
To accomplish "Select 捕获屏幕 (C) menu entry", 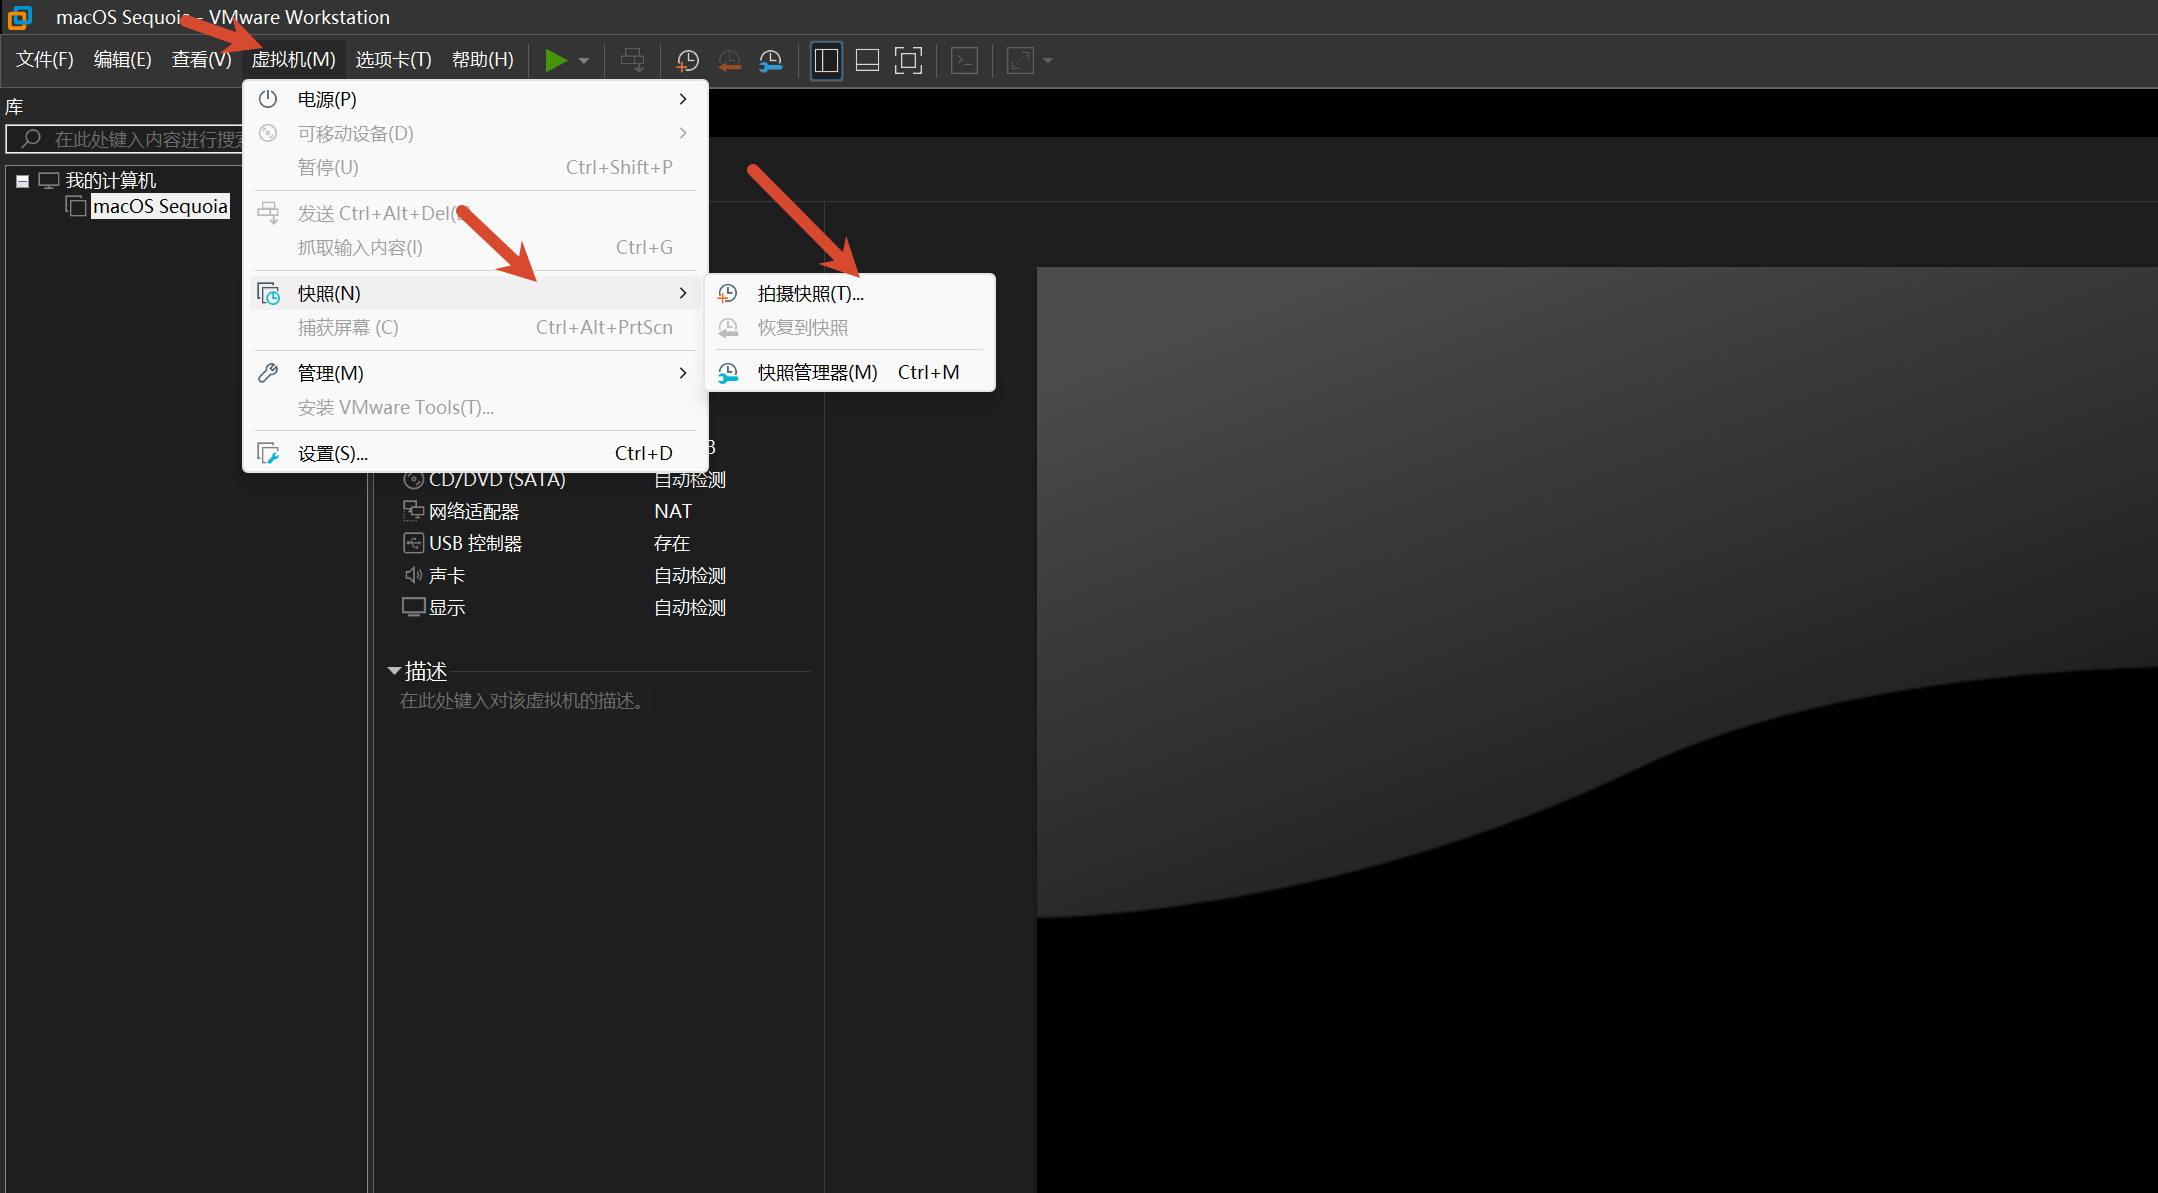I will point(475,327).
